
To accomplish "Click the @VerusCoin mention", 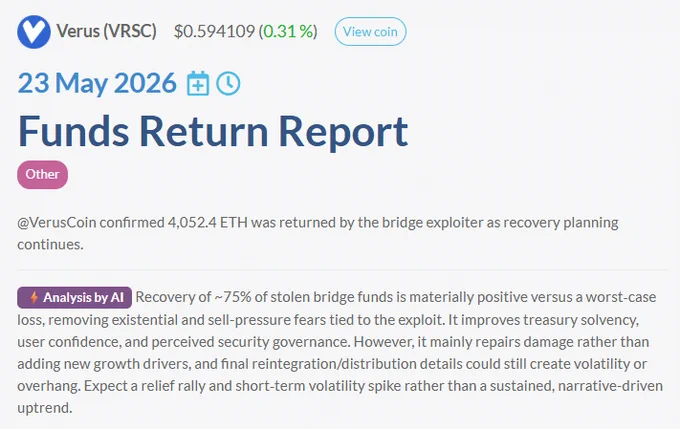I will (x=57, y=223).
